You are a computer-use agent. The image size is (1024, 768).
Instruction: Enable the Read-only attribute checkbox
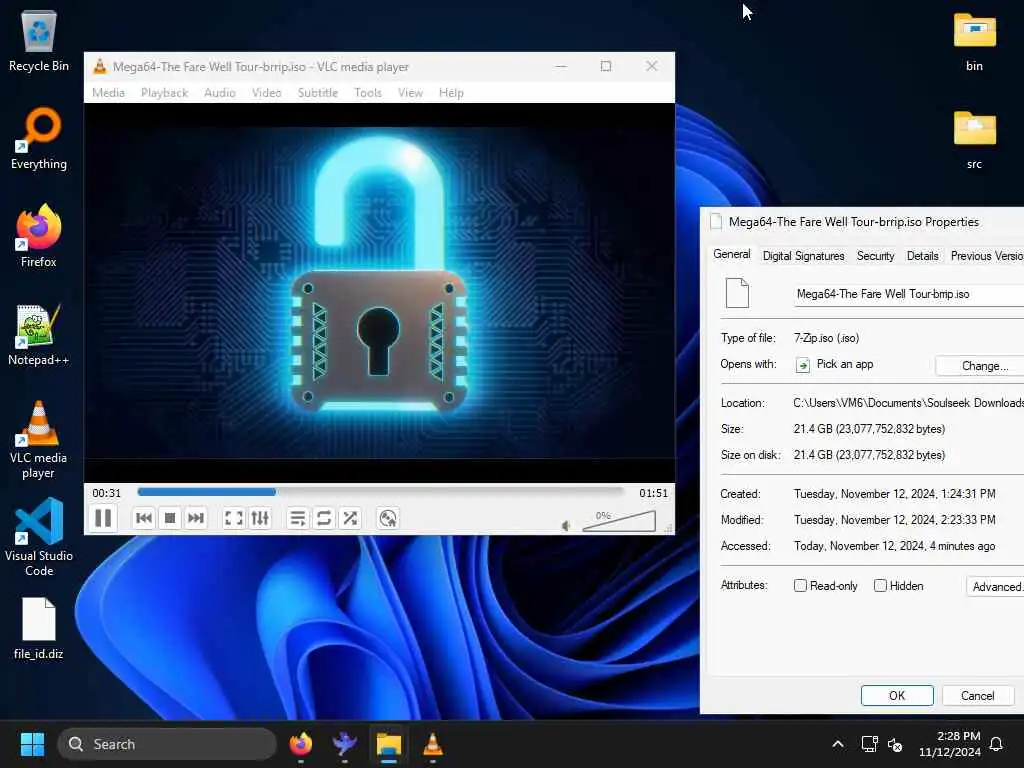coord(800,586)
